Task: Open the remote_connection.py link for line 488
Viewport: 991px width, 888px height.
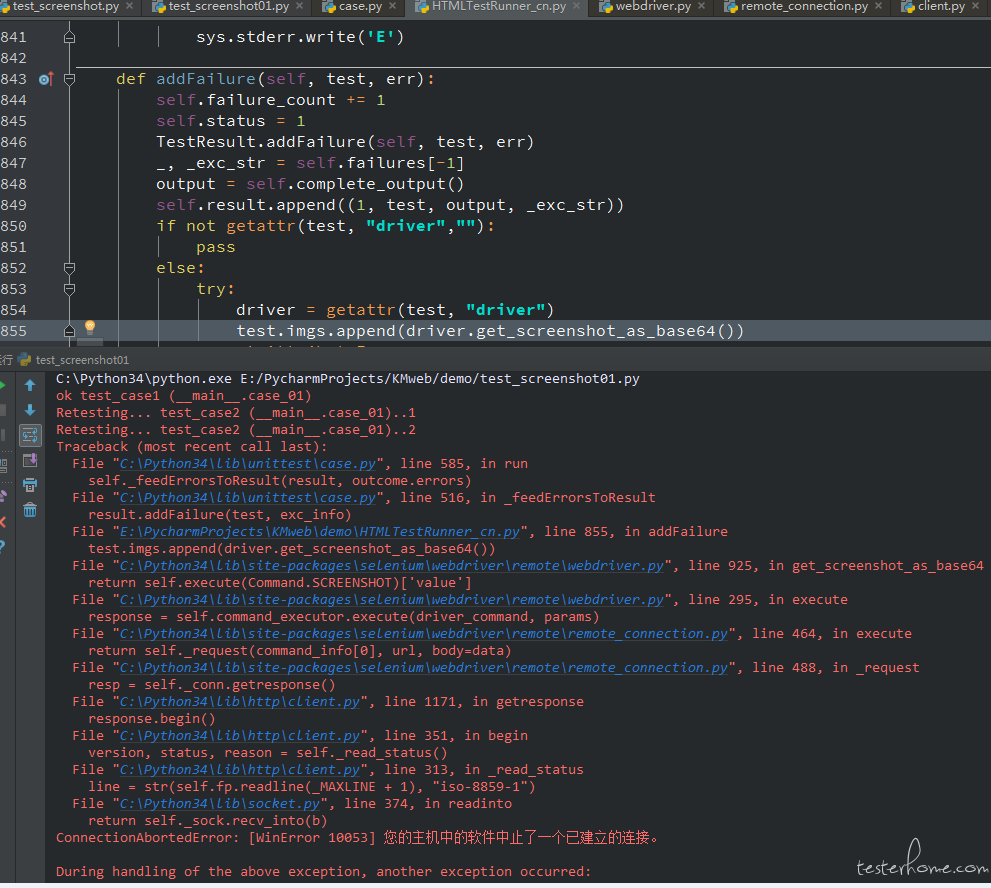Action: pos(424,668)
